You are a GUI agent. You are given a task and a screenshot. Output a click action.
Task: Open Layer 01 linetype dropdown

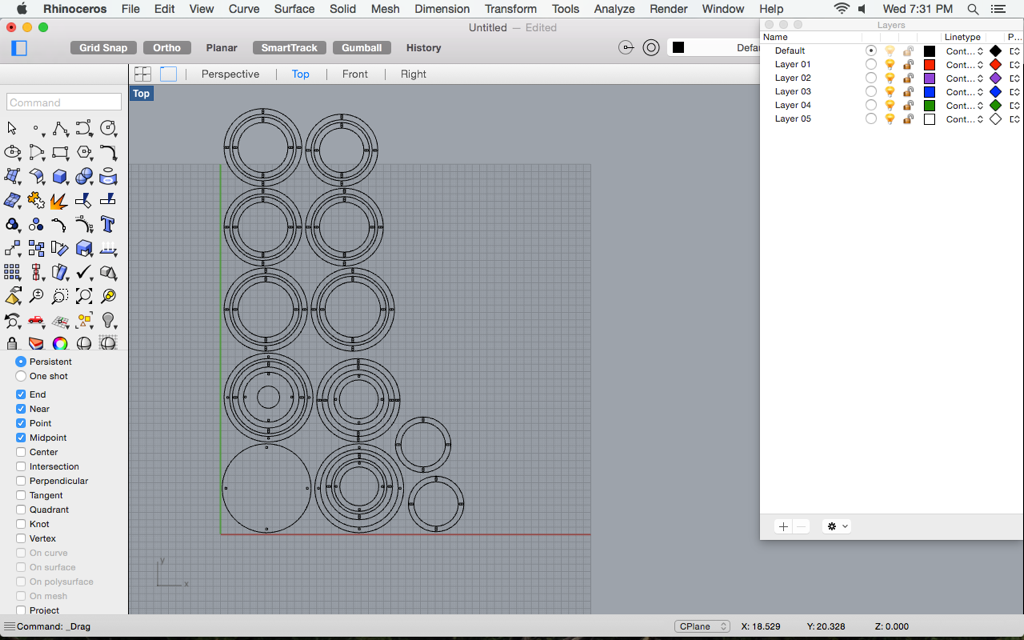965,64
